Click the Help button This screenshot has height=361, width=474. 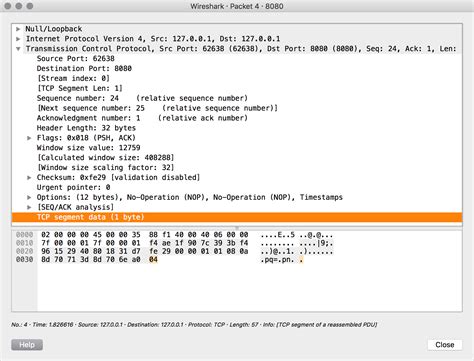coord(27,345)
